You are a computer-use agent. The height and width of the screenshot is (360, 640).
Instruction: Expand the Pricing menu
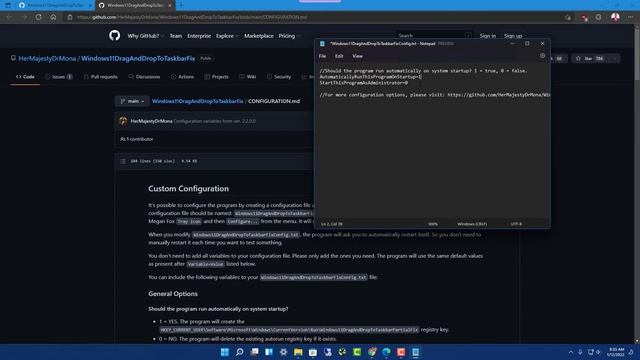pyautogui.click(x=289, y=36)
